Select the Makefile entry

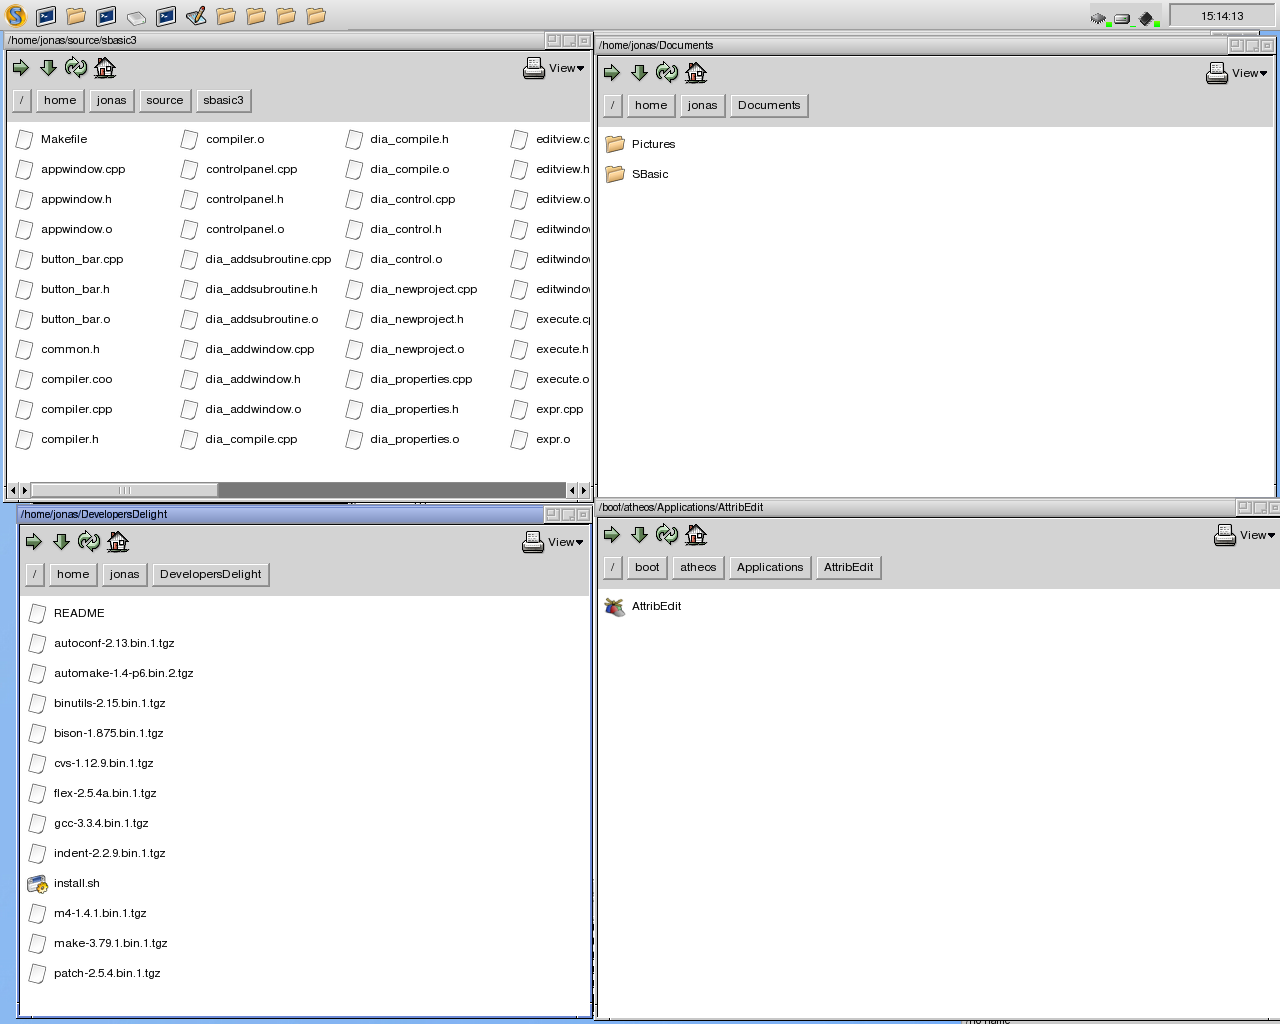[x=52, y=139]
